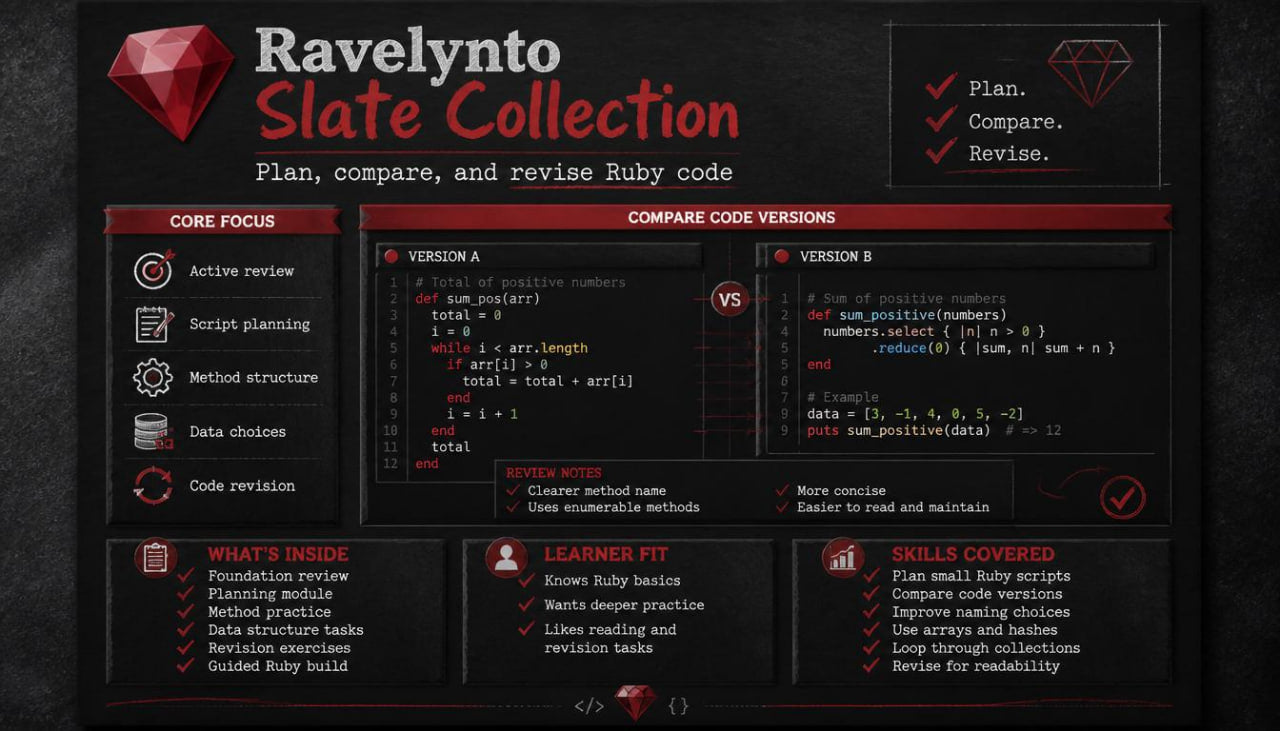Click the small ruby gem in footer
This screenshot has width=1280, height=731.
(x=636, y=702)
